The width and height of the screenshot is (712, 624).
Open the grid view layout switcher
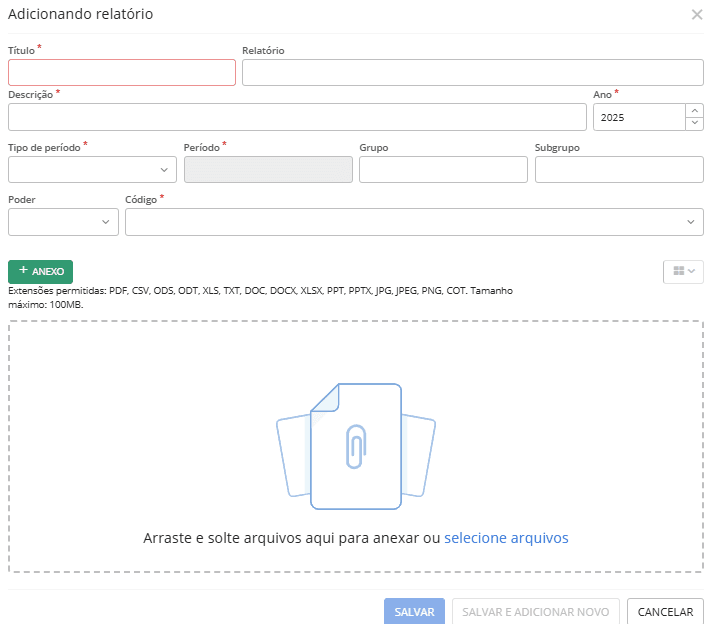coord(683,271)
